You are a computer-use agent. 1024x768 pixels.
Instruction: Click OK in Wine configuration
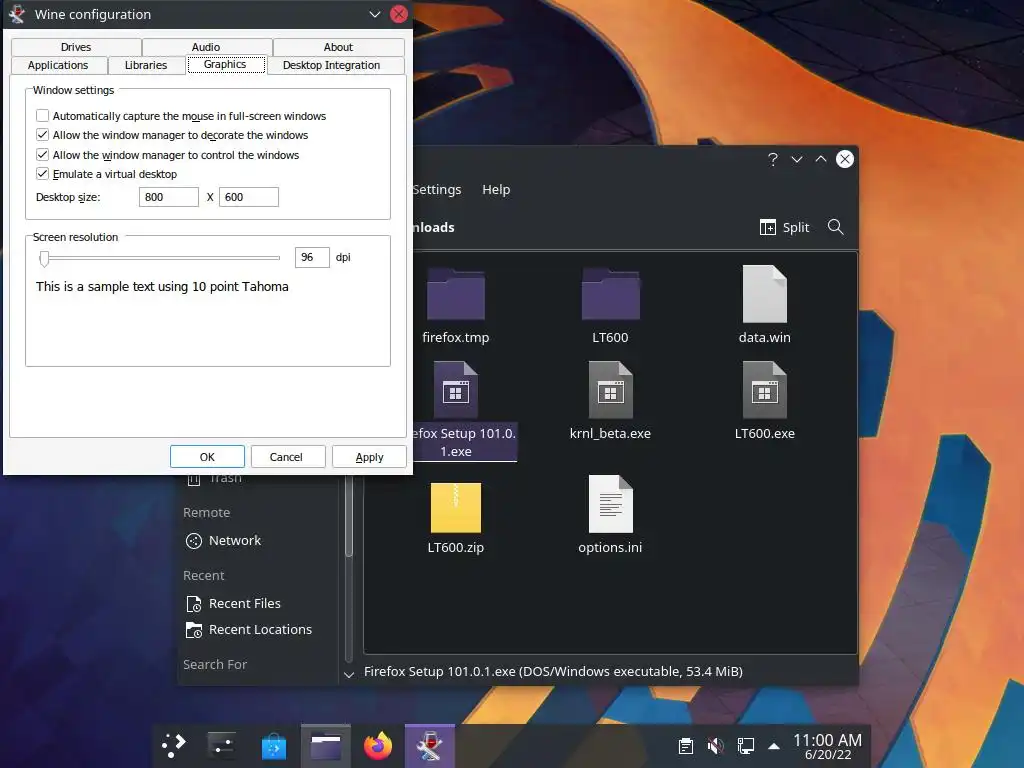click(207, 457)
